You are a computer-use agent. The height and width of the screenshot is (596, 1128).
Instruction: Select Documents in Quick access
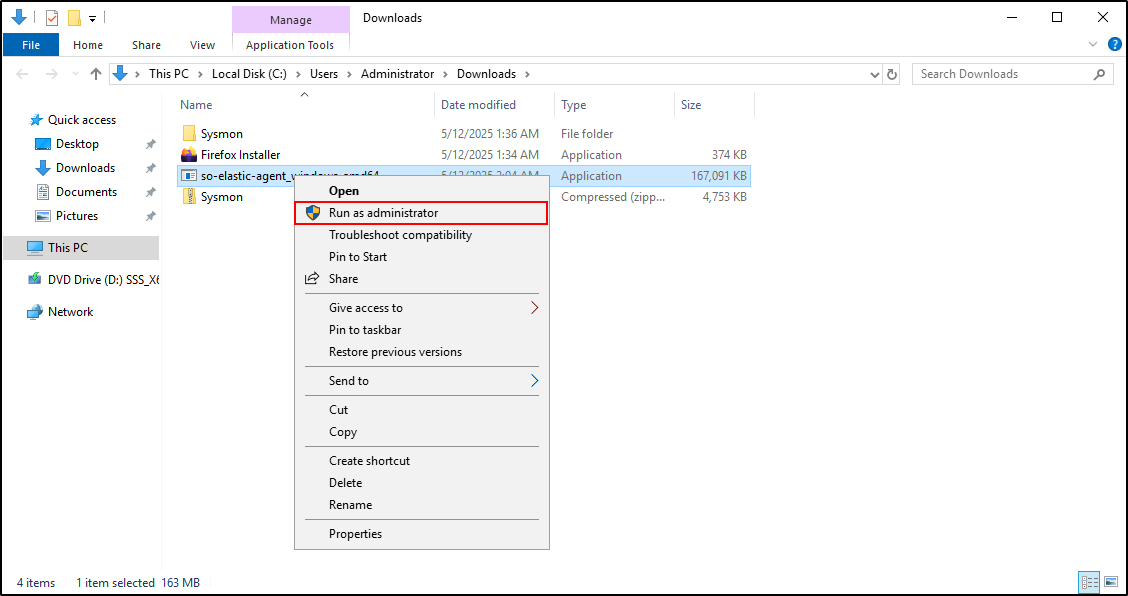tap(86, 192)
